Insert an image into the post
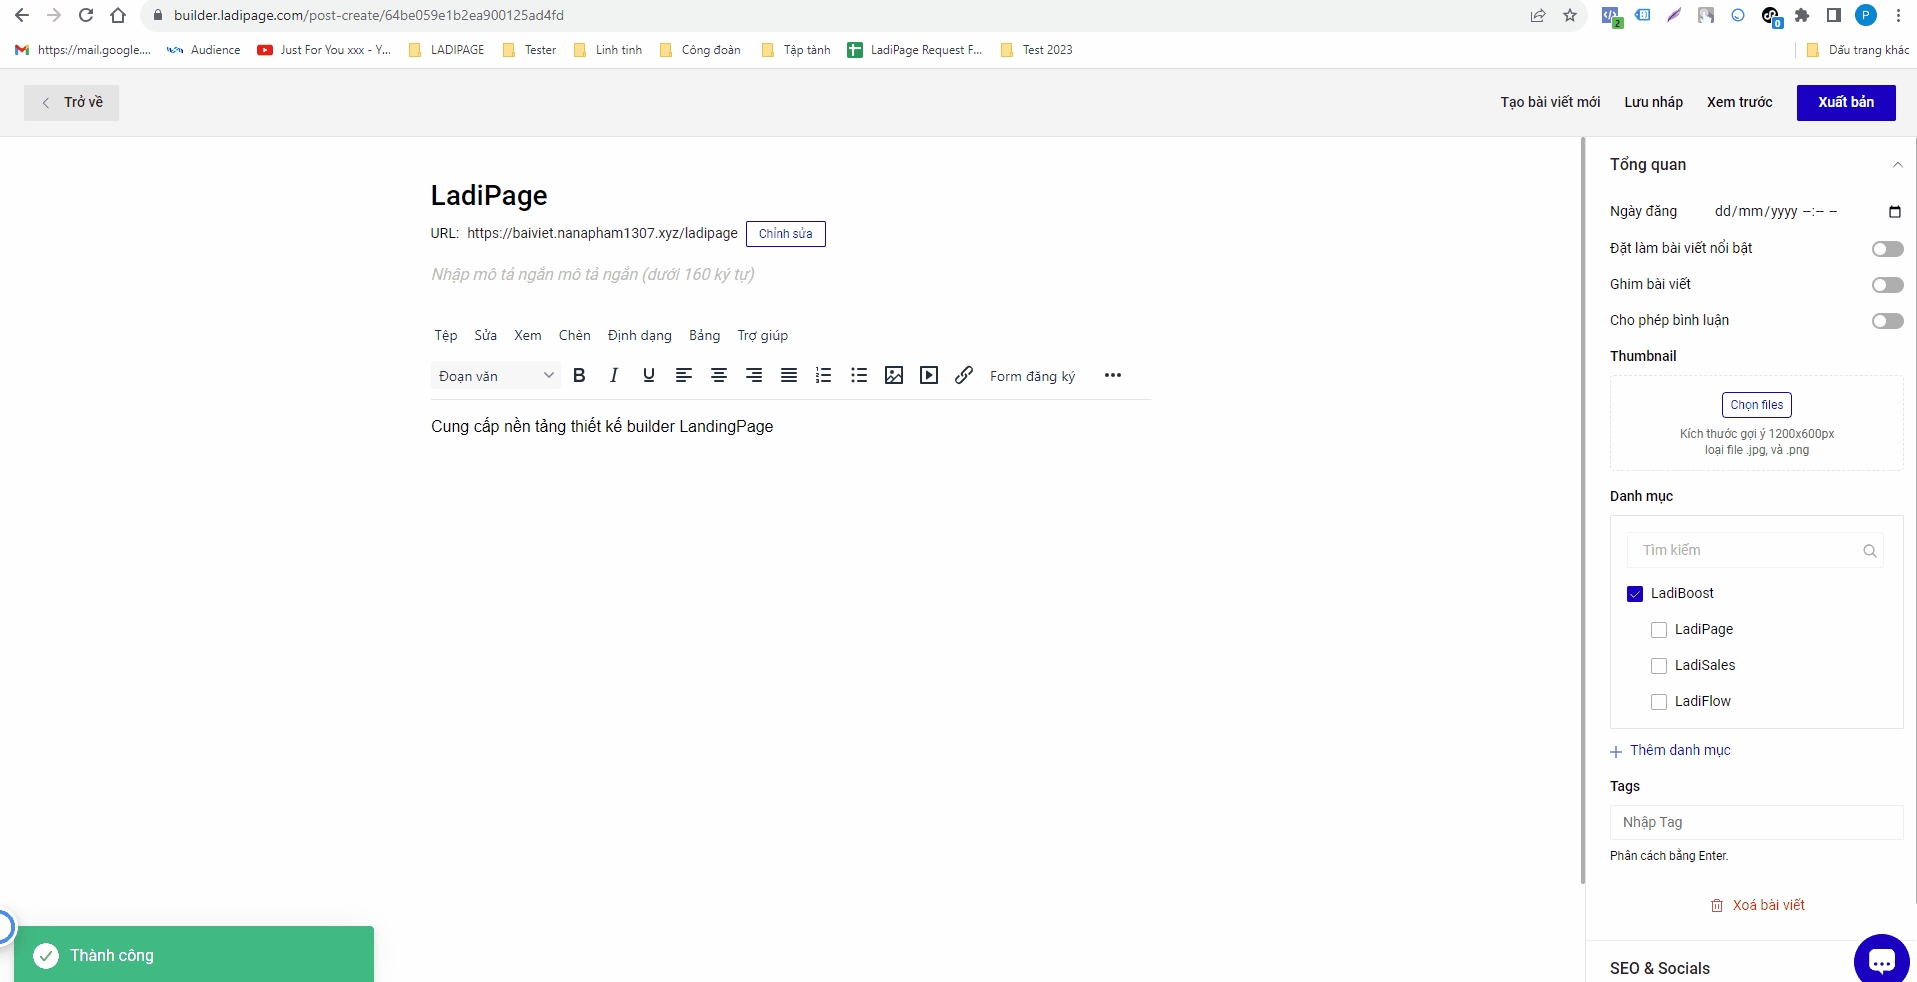 tap(894, 375)
